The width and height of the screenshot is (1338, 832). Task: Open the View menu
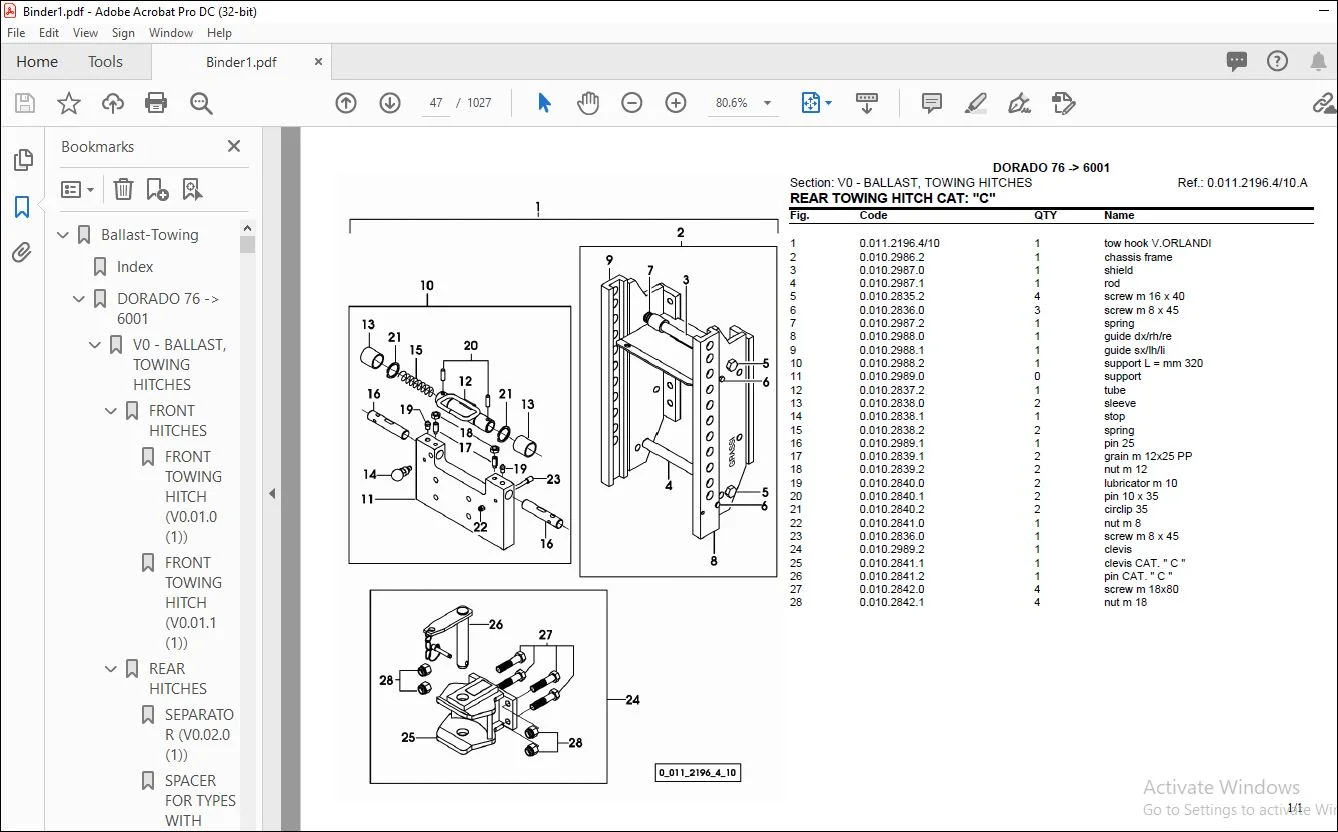click(x=85, y=33)
